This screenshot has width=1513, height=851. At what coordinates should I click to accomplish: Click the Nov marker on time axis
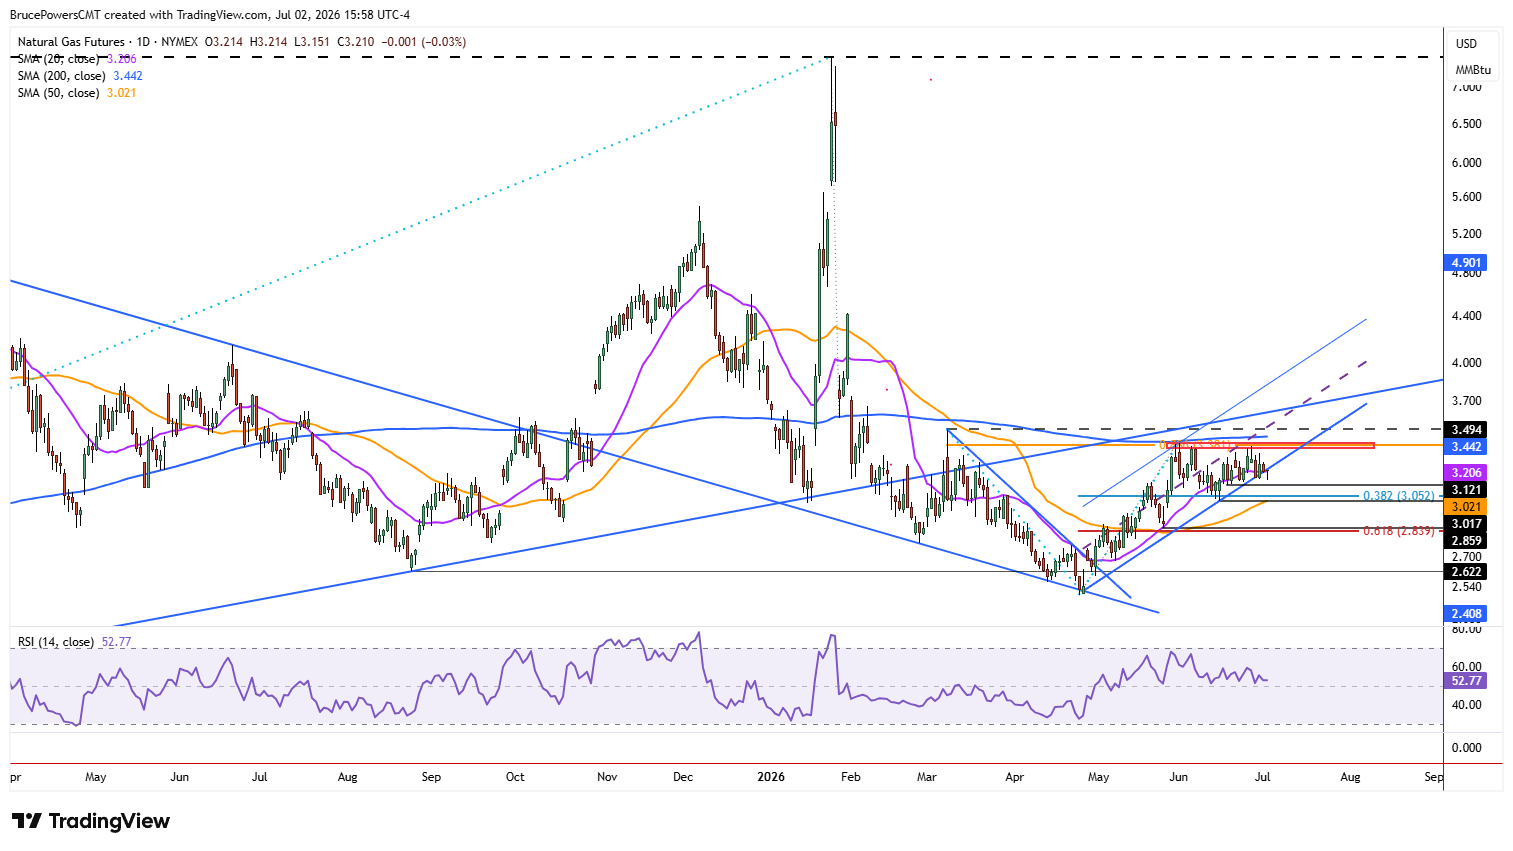coord(607,777)
